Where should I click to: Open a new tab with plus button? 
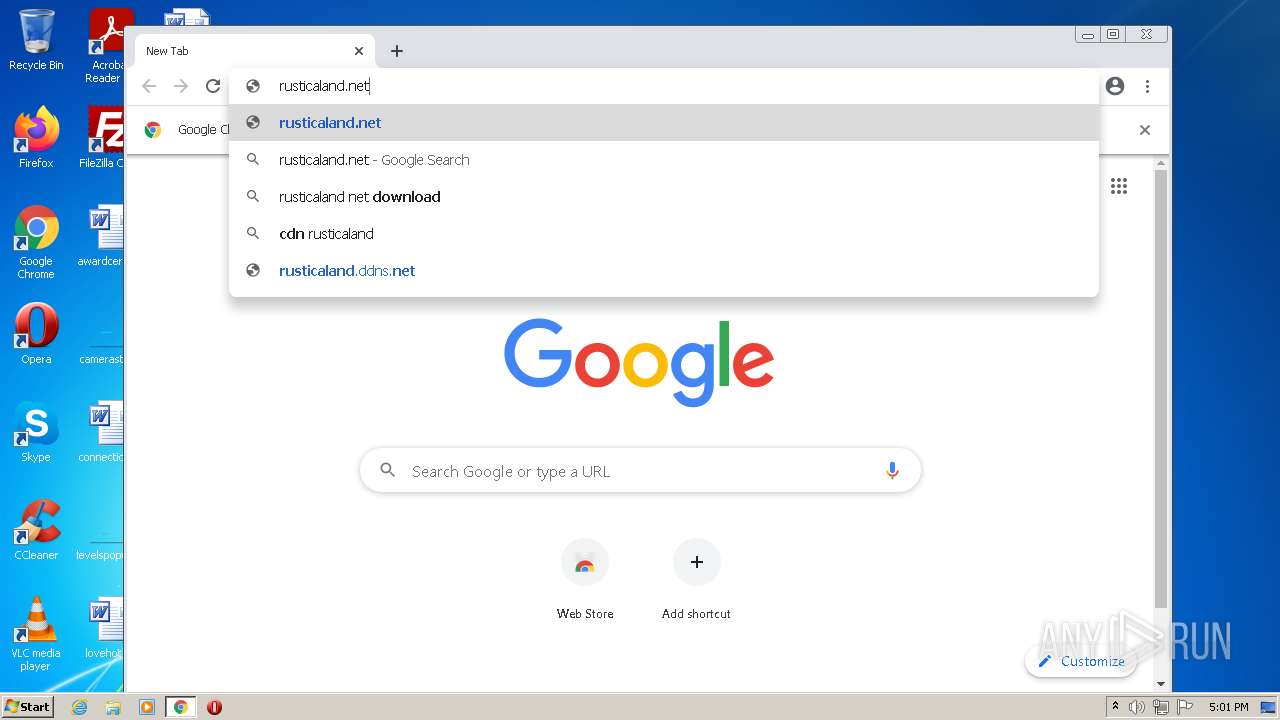pyautogui.click(x=397, y=51)
